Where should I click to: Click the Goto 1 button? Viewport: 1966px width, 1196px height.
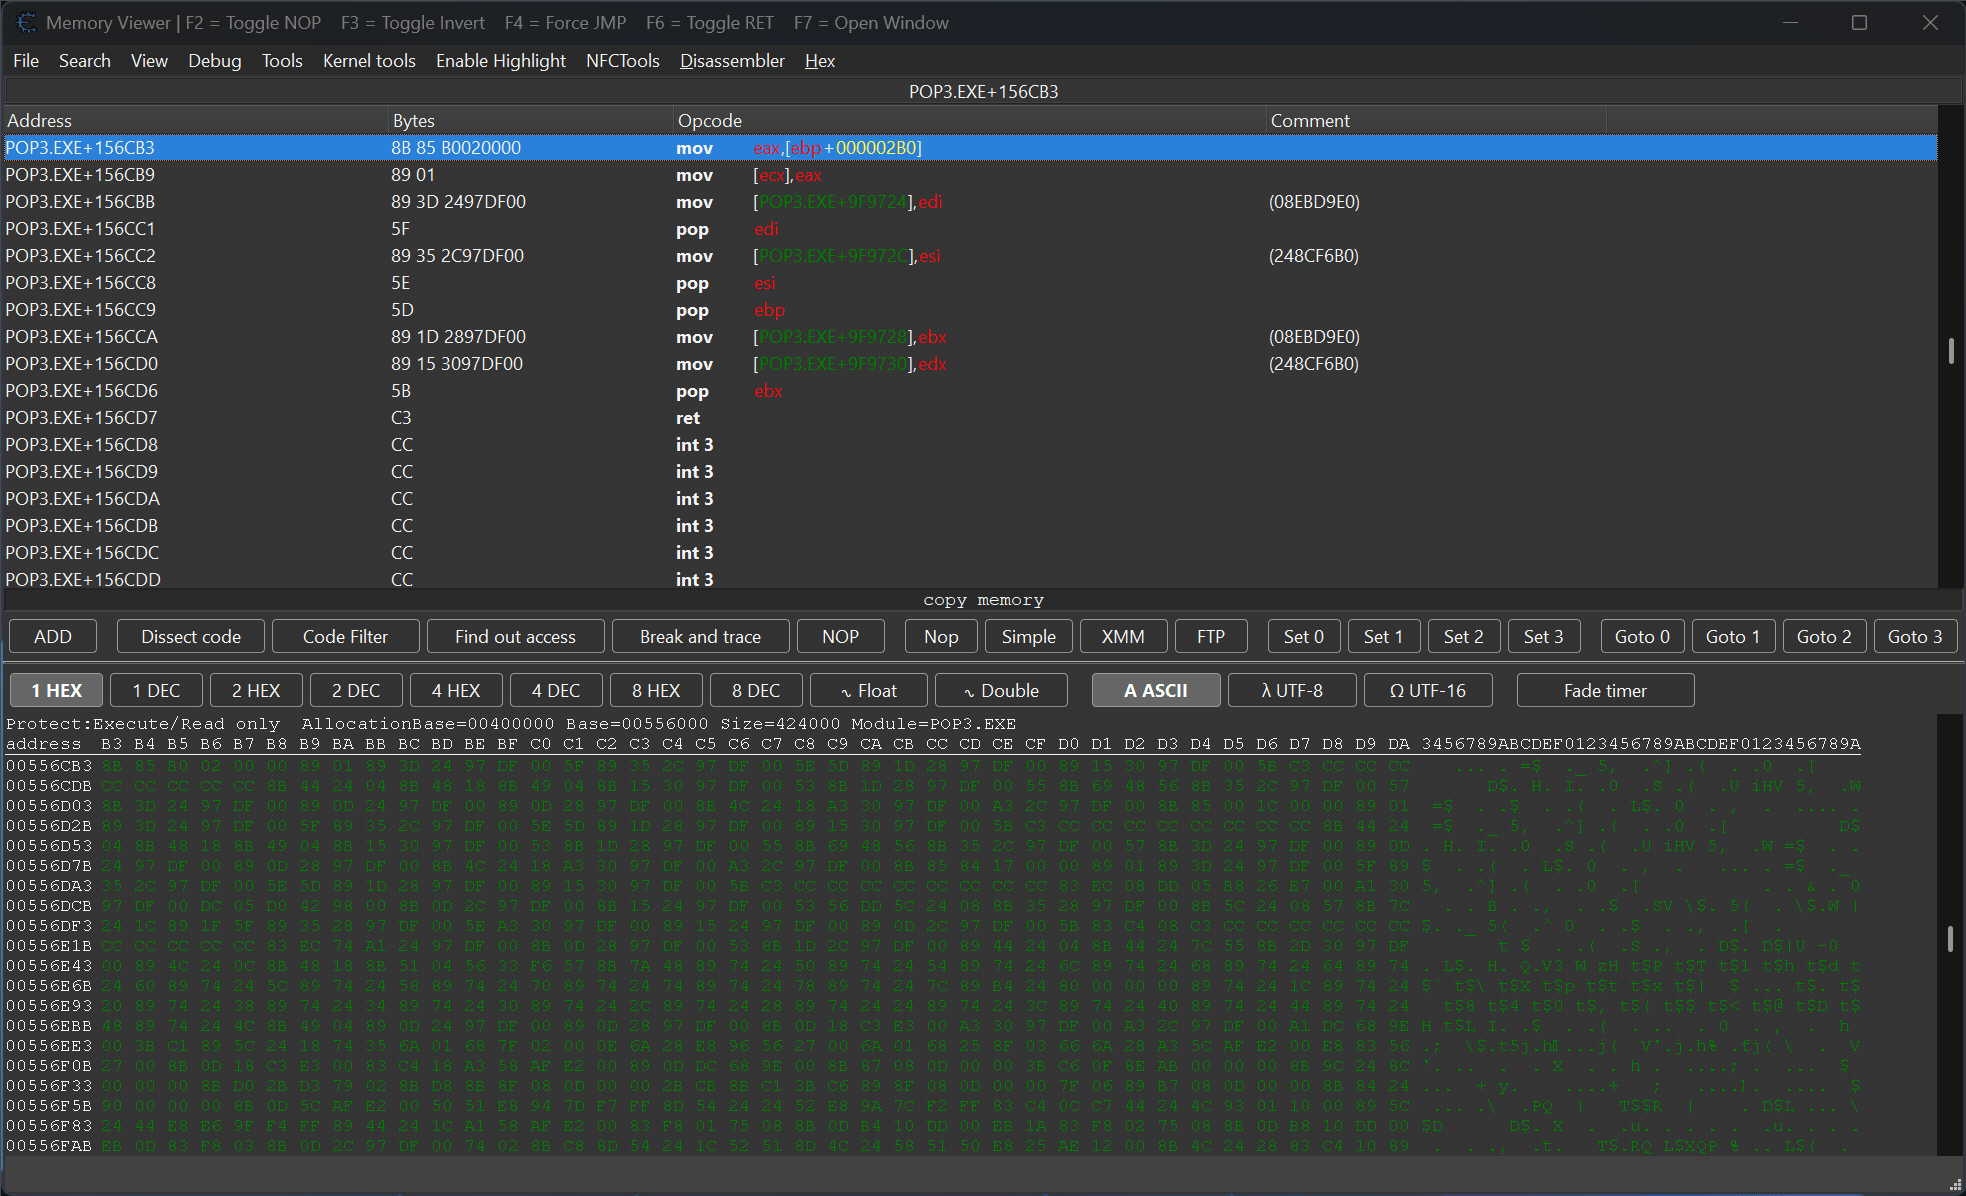pos(1732,636)
